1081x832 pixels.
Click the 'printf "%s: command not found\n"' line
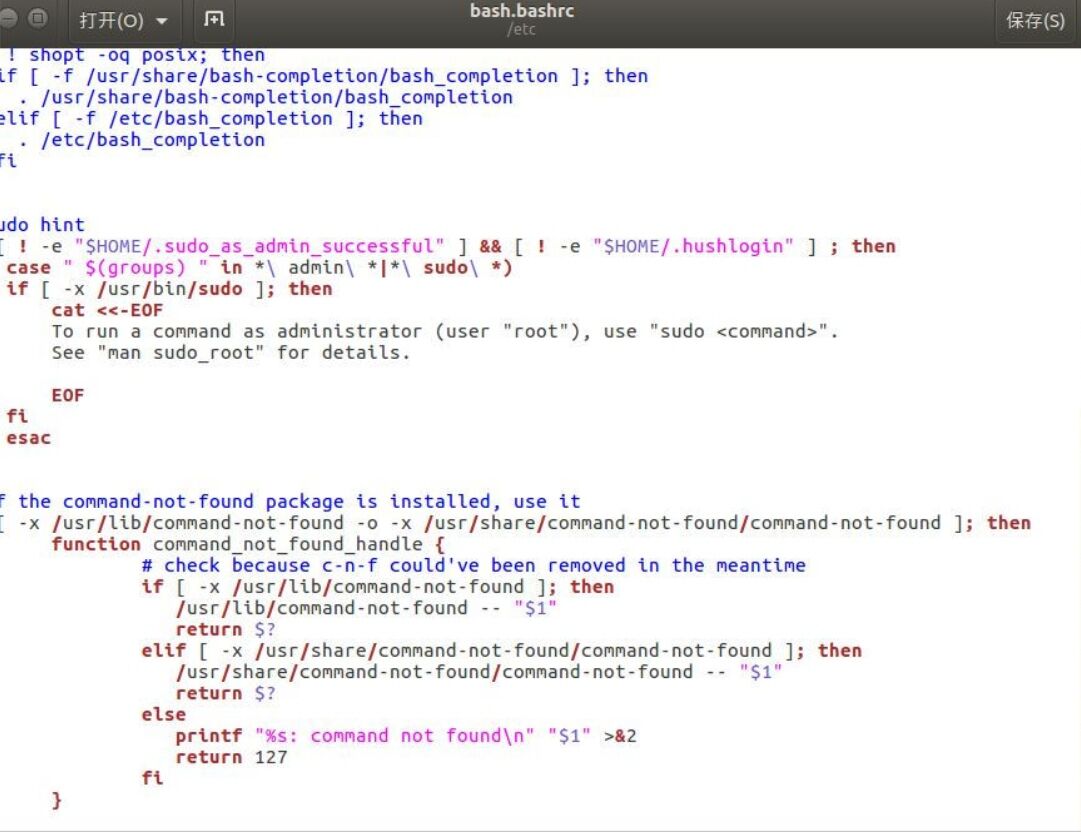(406, 736)
